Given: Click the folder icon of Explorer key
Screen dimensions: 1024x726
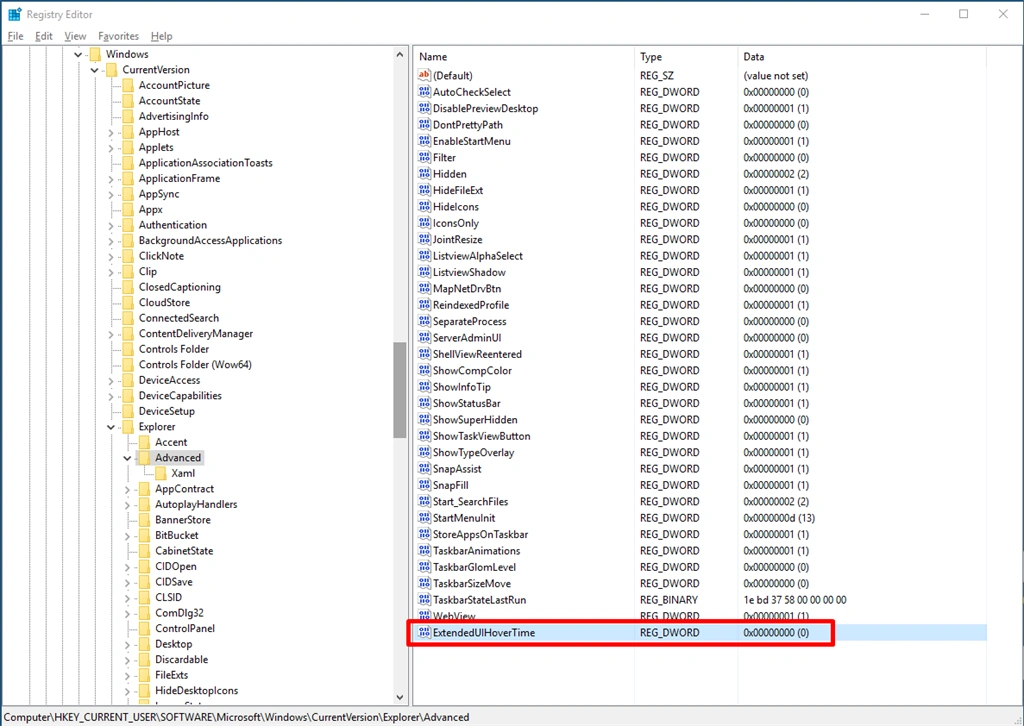Looking at the screenshot, I should [x=128, y=427].
